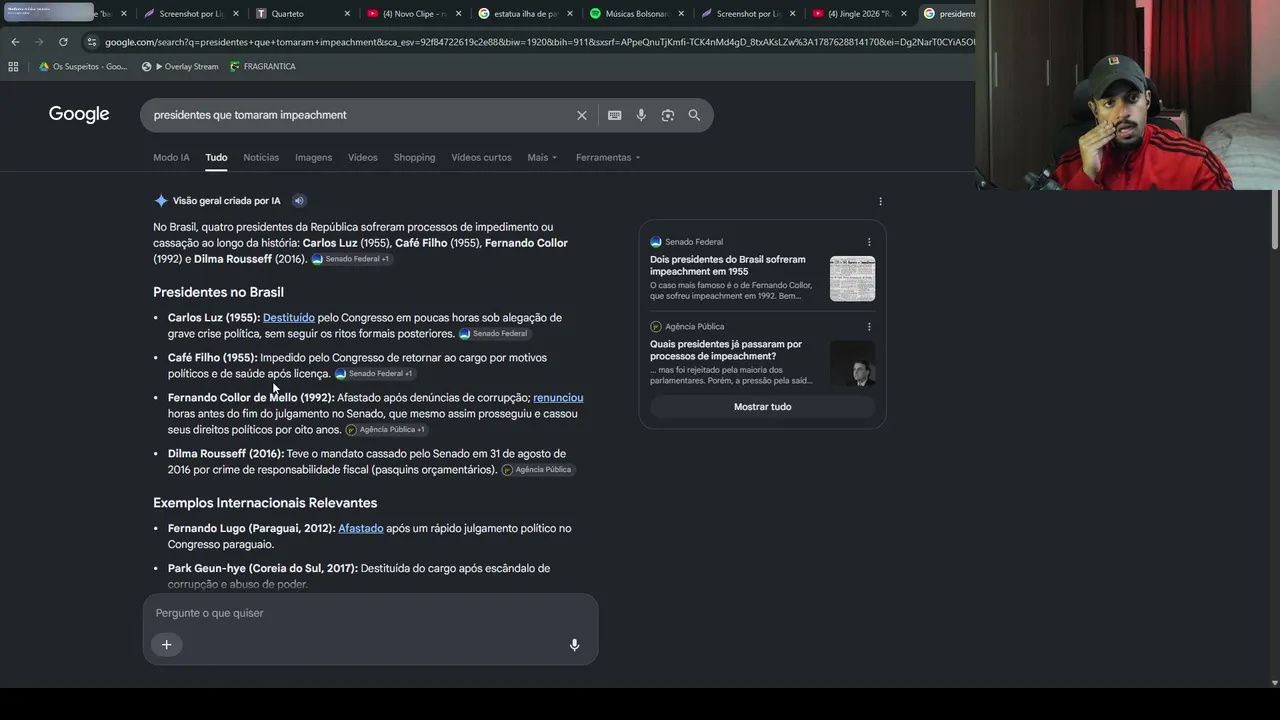Open the Senado Federal +1 chip in the intro paragraph

[351, 259]
